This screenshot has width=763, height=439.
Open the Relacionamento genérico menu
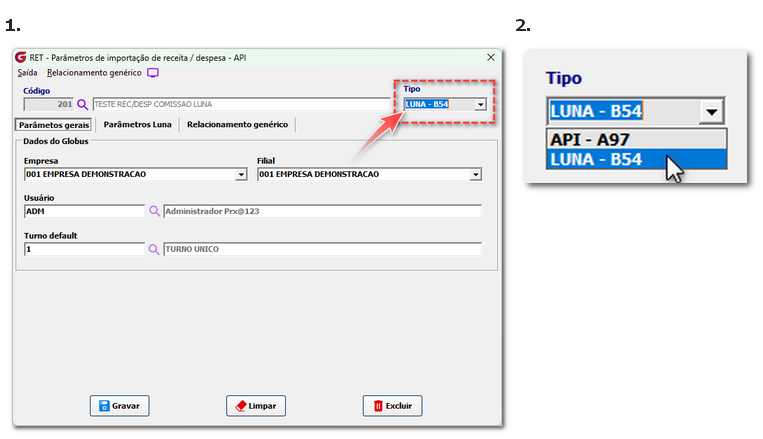click(94, 73)
